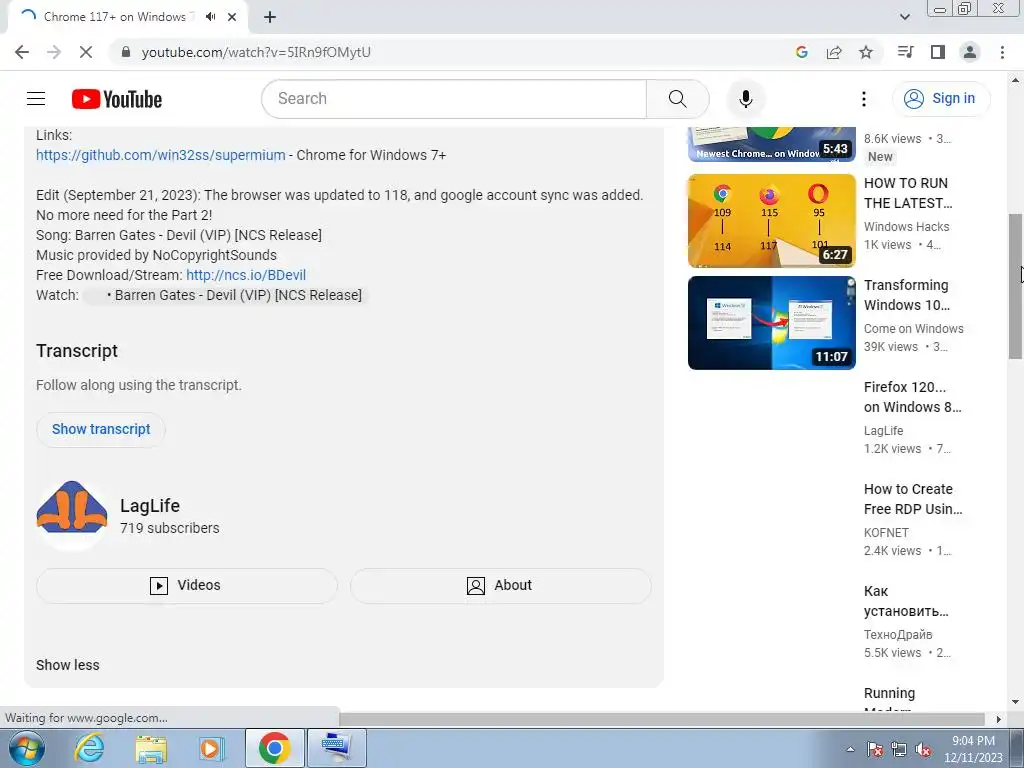Open the 6:27 browser versions thumbnail
Screen dimensions: 1024x768
[771, 221]
